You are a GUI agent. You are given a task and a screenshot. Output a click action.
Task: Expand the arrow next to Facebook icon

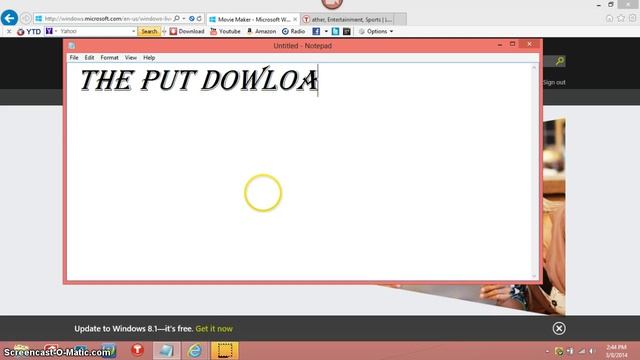coord(326,31)
